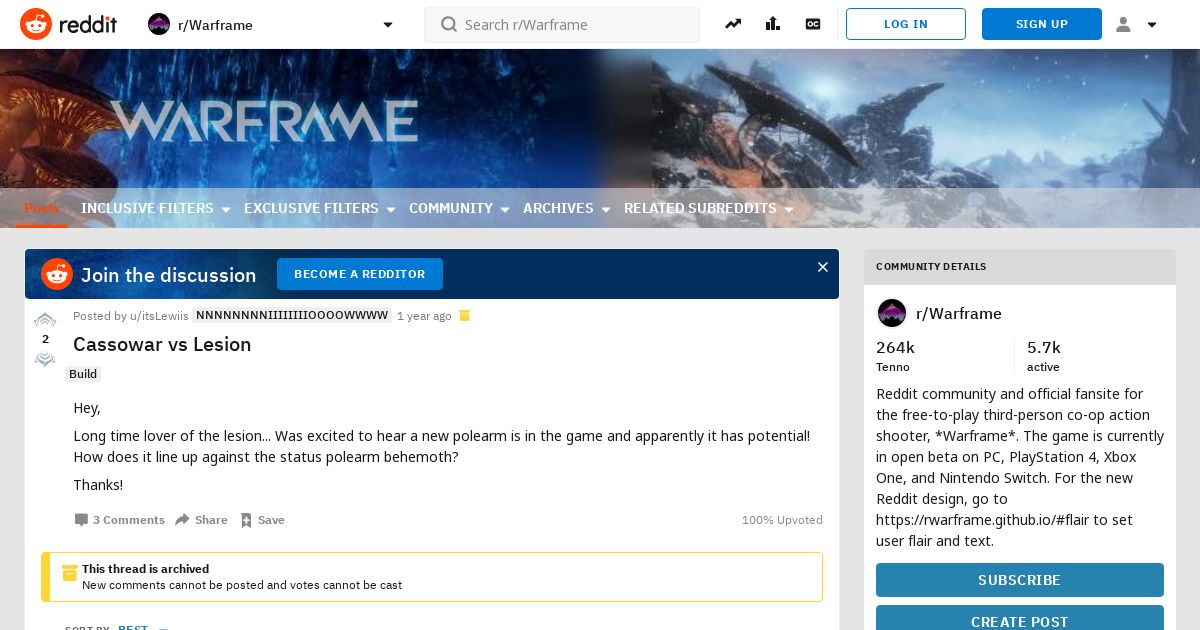Click the WARFRAME banner logo
Image resolution: width=1200 pixels, height=630 pixels.
[264, 121]
